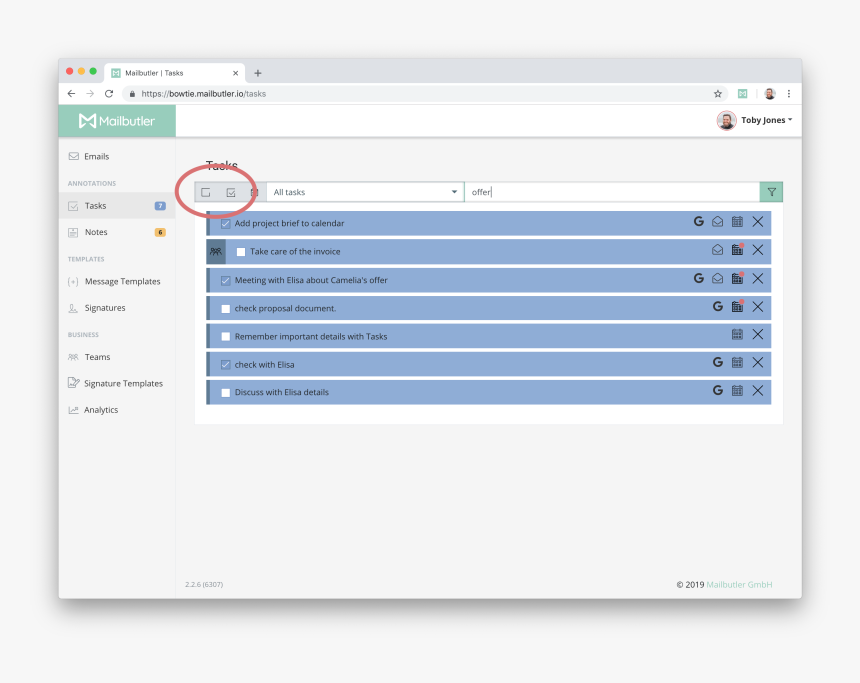The image size is (860, 683).
Task: Delete task 'Add project brief to calendar'
Action: click(757, 222)
